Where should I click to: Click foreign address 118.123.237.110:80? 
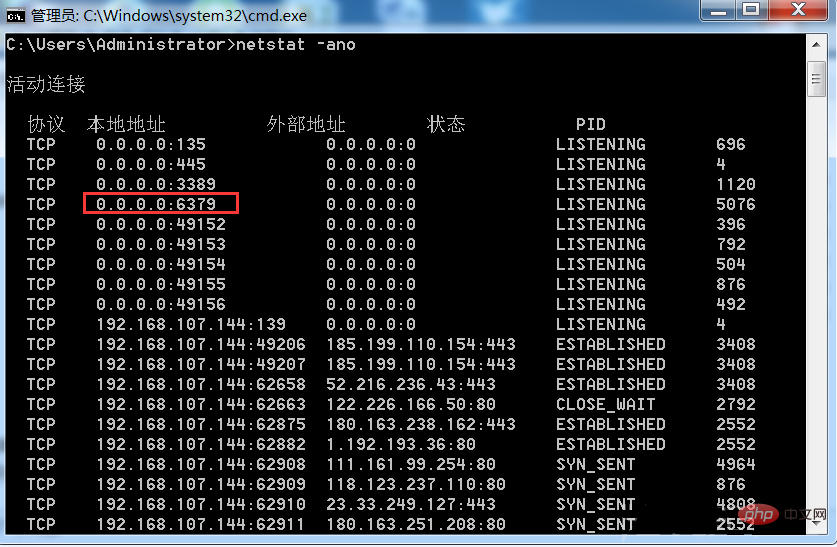416,484
